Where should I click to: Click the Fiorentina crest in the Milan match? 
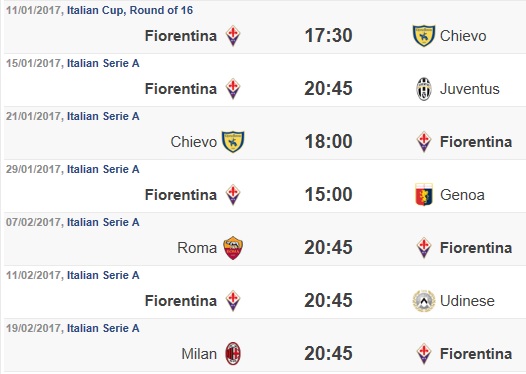tap(424, 354)
